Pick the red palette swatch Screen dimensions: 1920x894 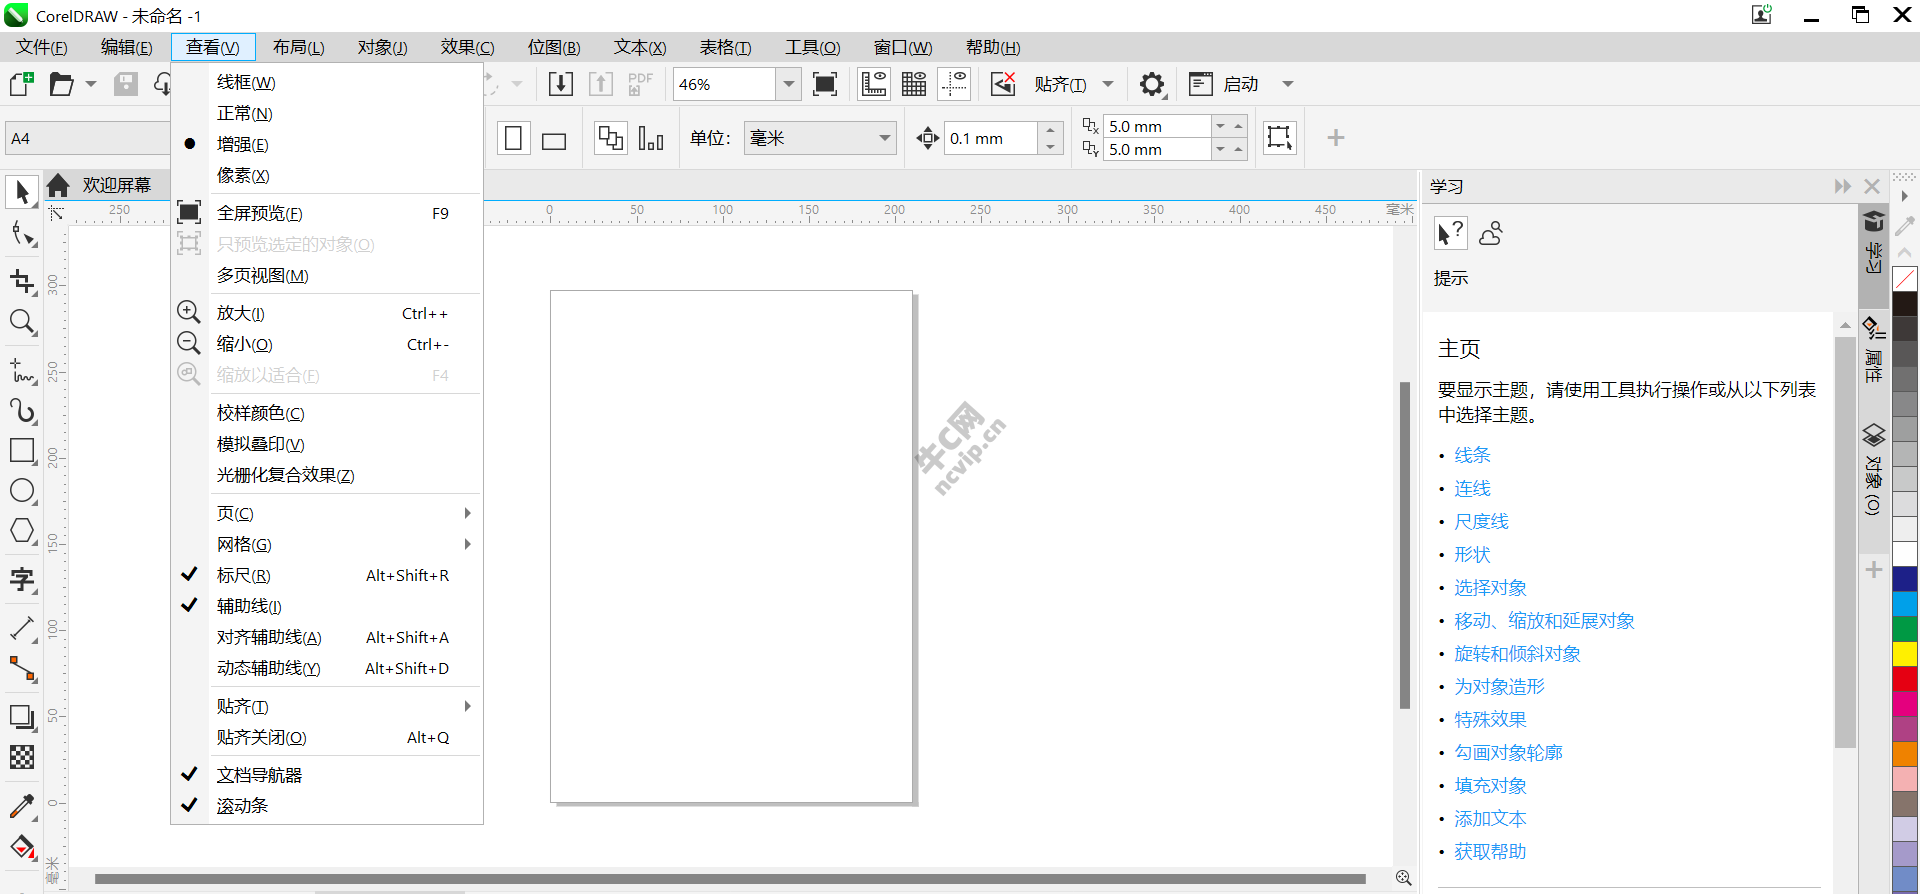coord(1905,679)
